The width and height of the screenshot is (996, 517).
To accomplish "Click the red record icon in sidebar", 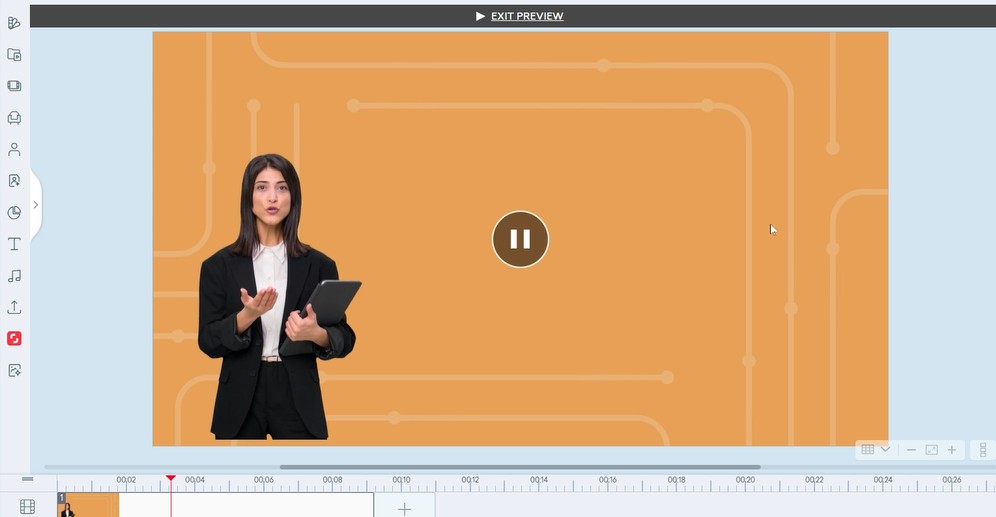I will click(x=14, y=339).
